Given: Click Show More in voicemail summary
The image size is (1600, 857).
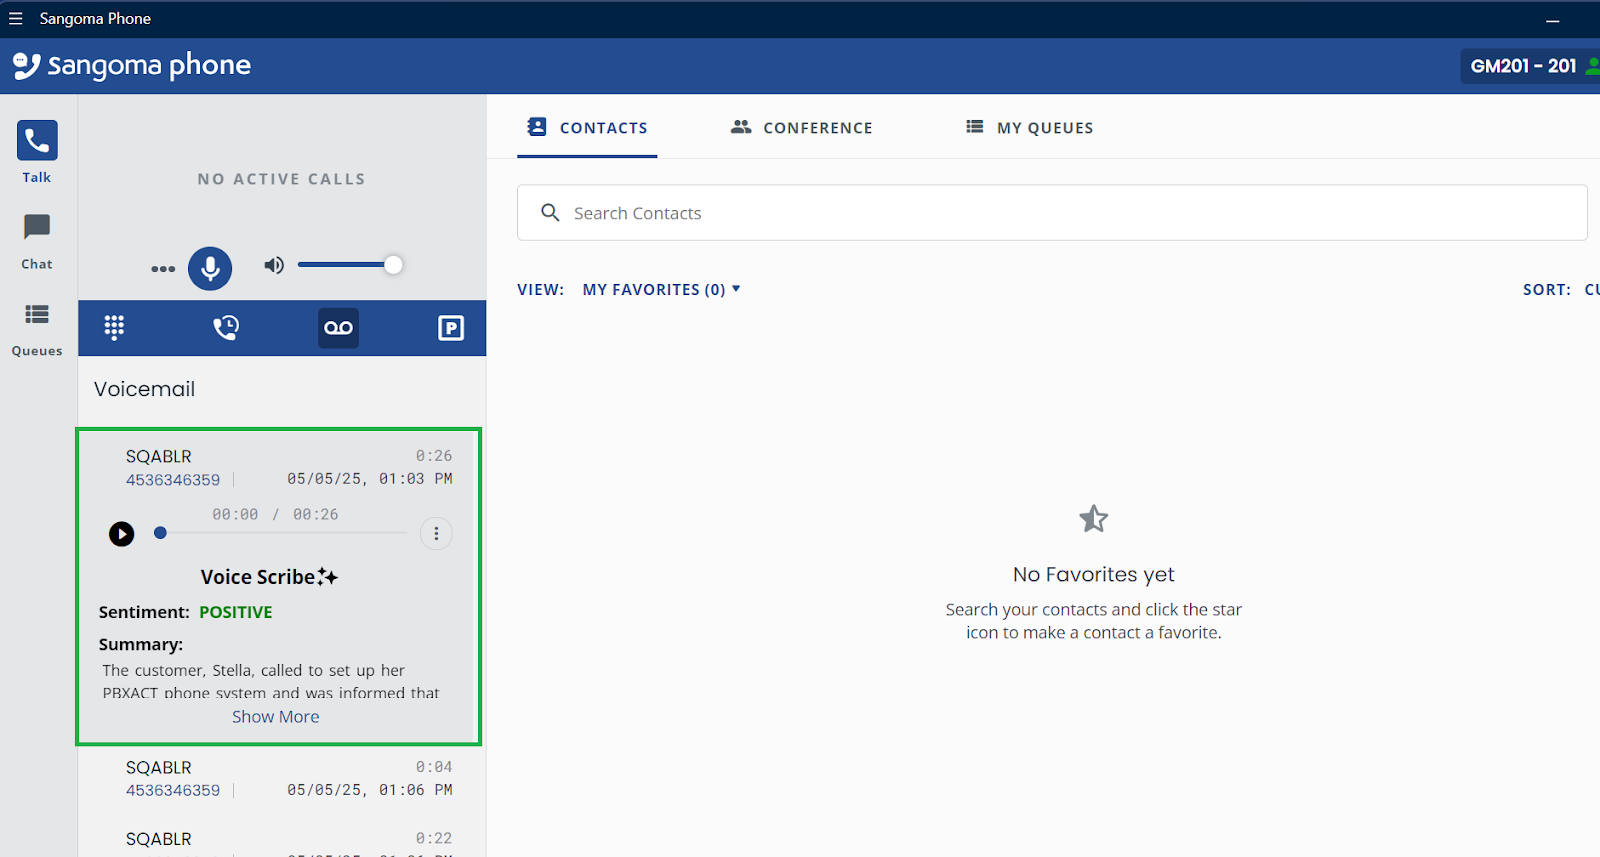Looking at the screenshot, I should click(x=276, y=717).
